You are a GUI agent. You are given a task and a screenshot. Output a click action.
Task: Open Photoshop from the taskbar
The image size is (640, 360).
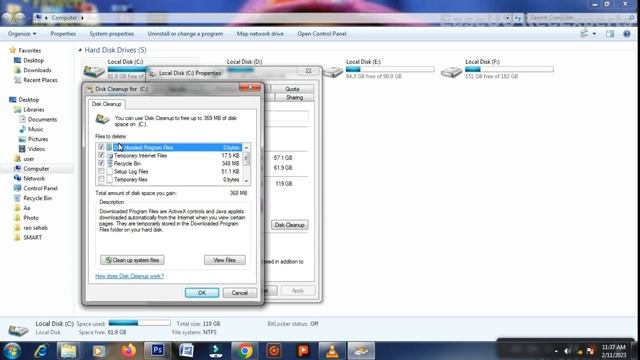pos(158,350)
